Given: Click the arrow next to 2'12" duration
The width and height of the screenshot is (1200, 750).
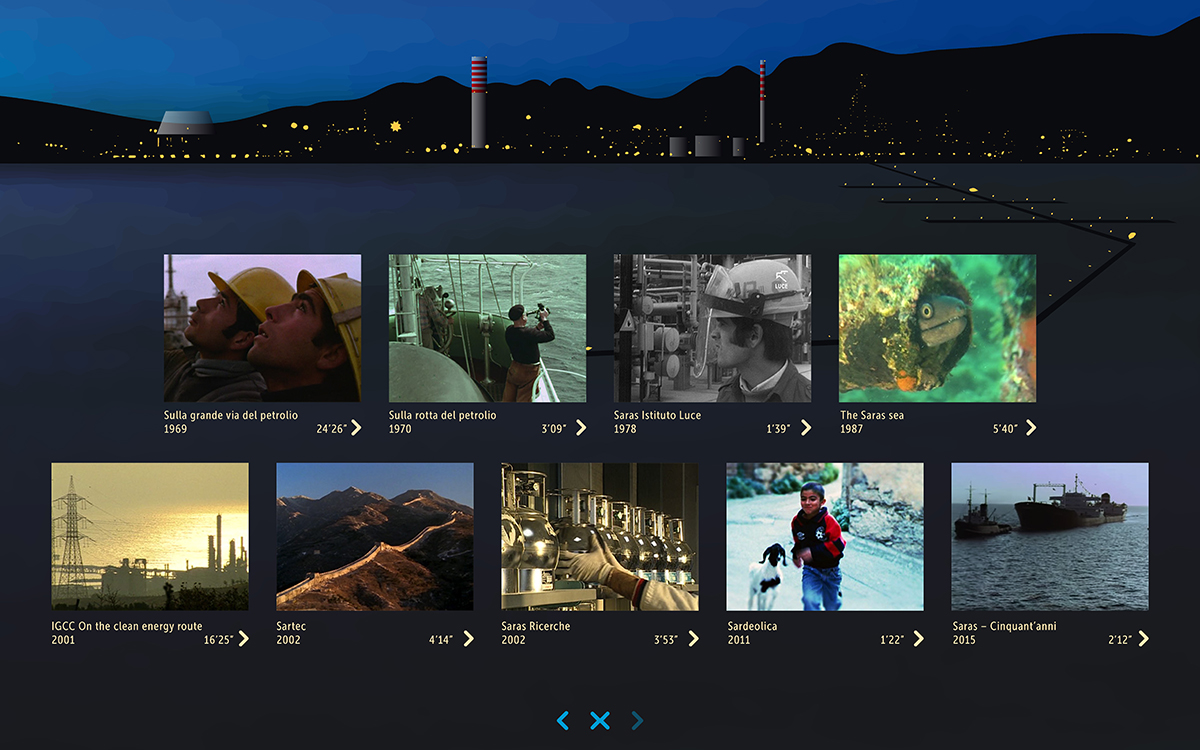Looking at the screenshot, I should tap(1144, 639).
